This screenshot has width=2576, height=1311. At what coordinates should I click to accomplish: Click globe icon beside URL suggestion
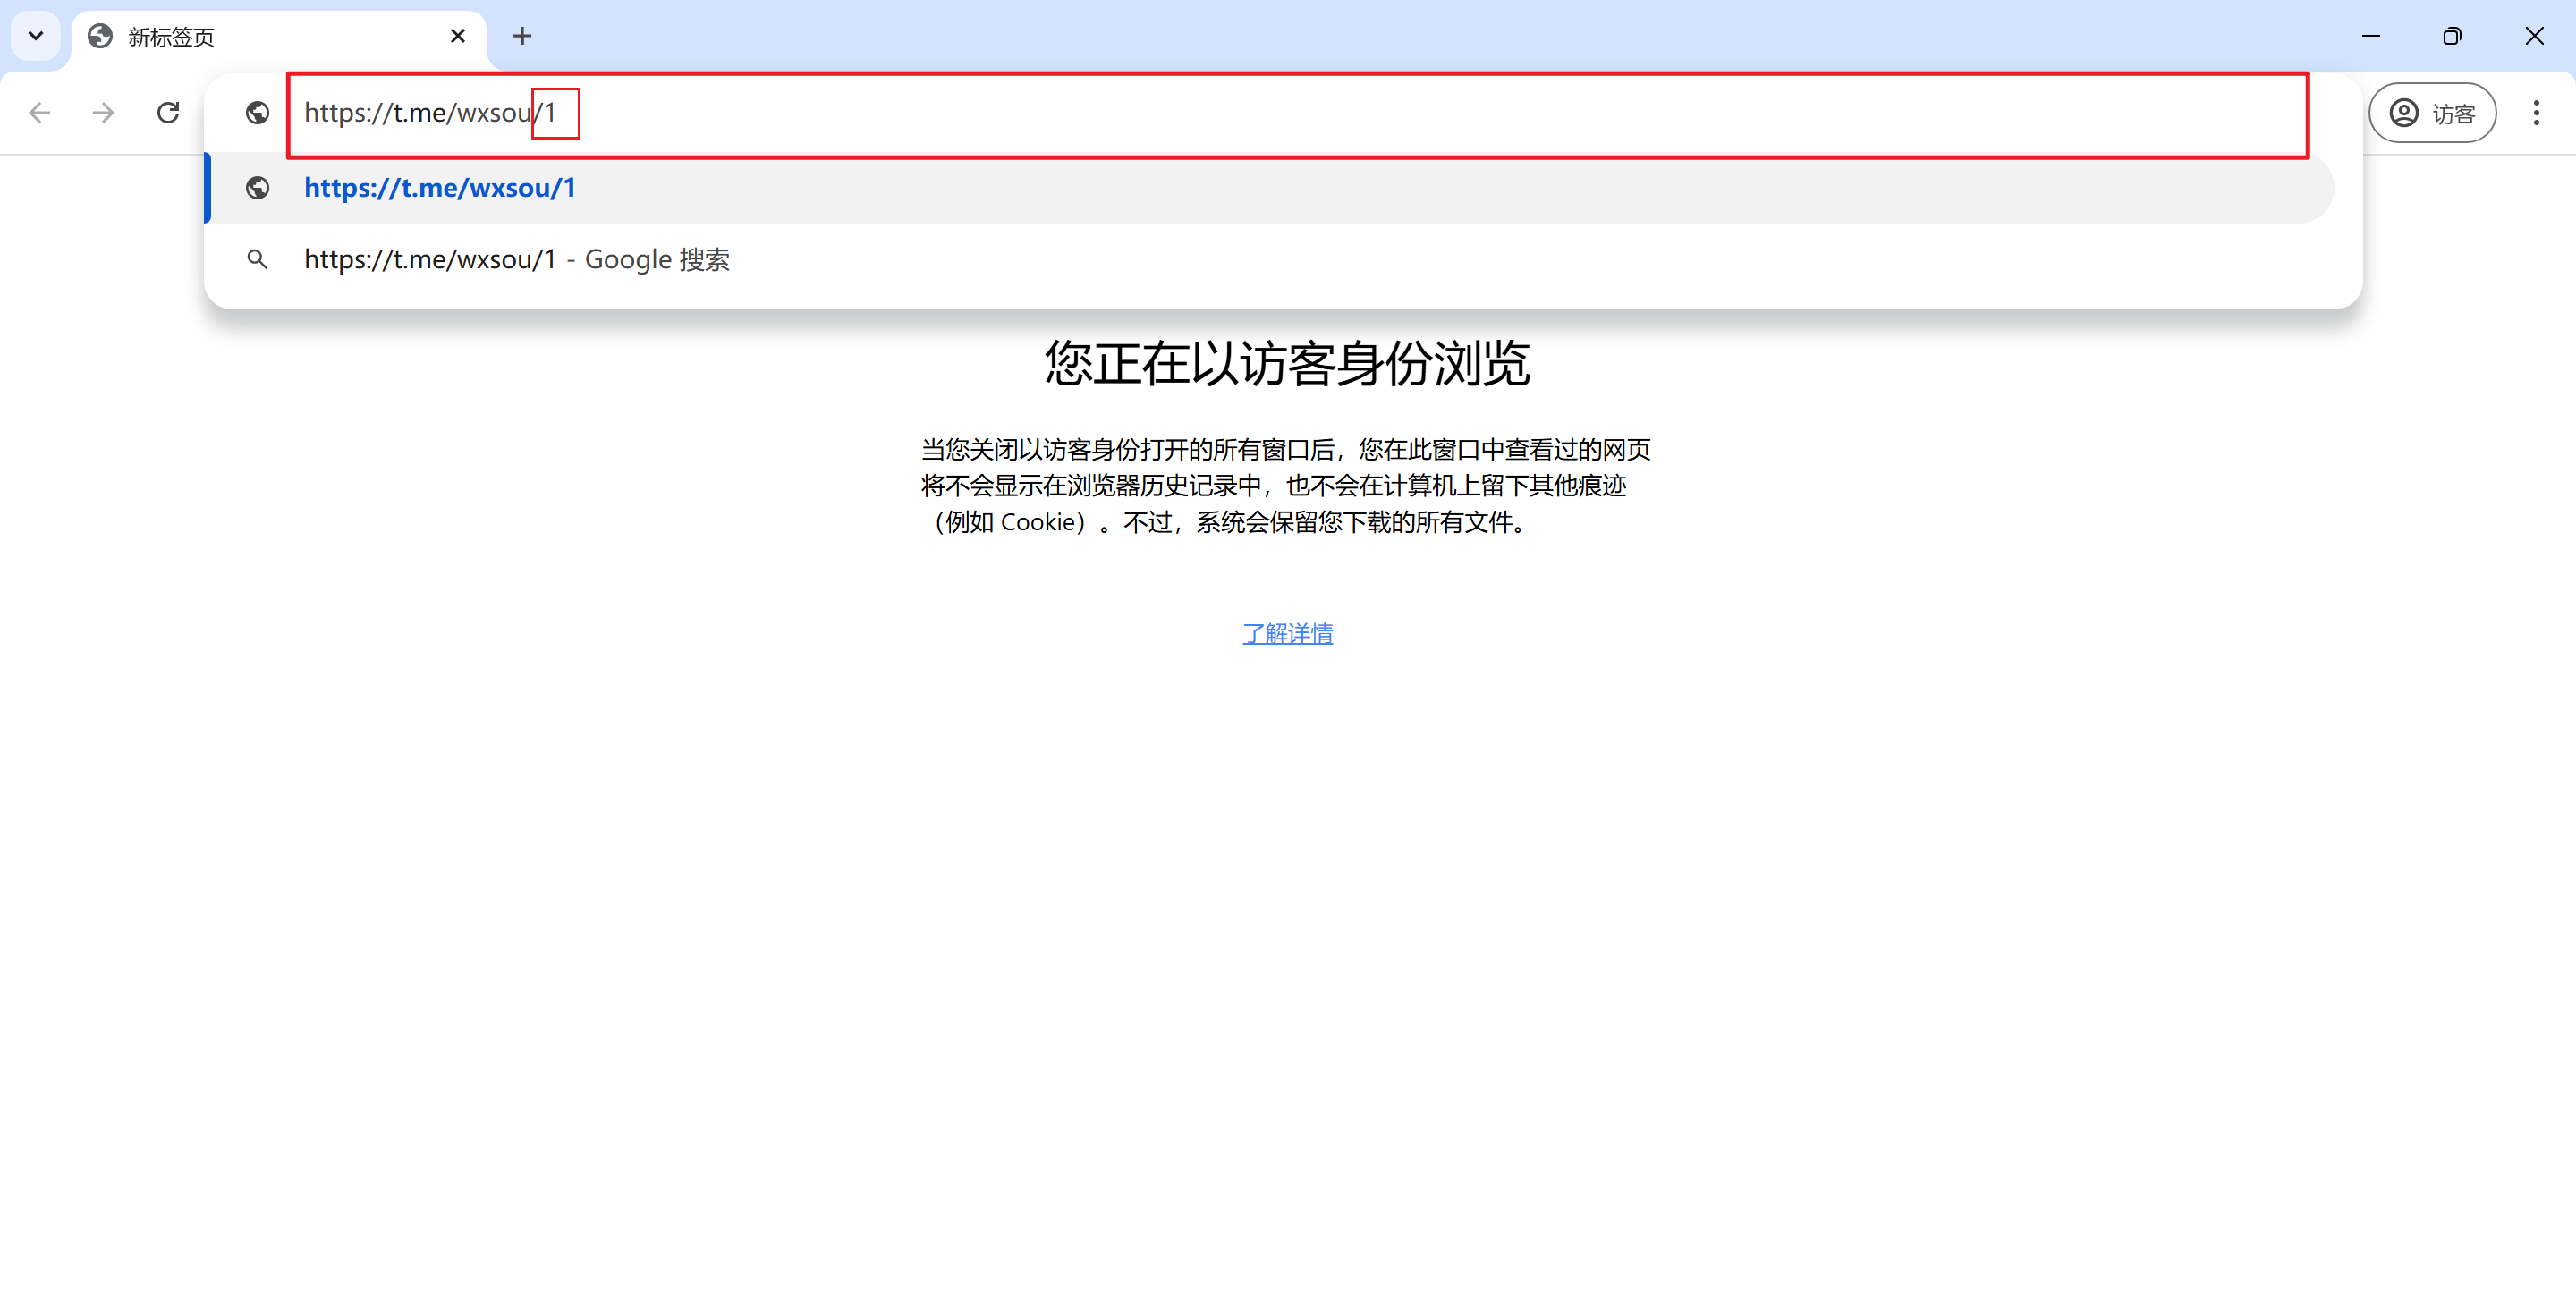[258, 188]
